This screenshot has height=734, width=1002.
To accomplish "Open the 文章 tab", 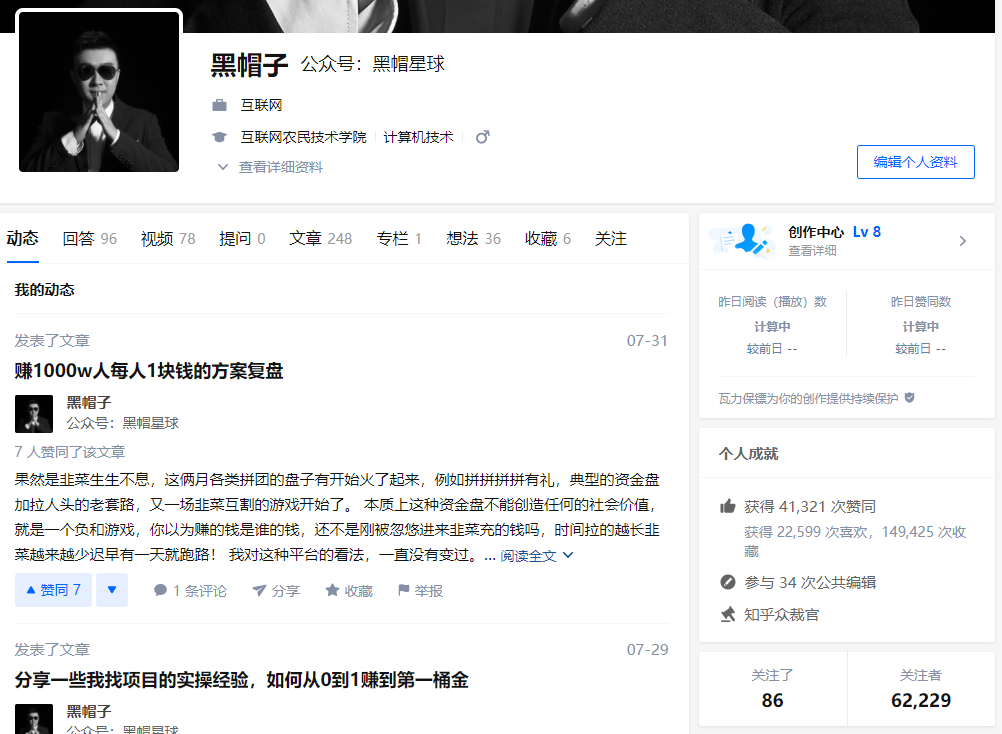I will [x=320, y=238].
